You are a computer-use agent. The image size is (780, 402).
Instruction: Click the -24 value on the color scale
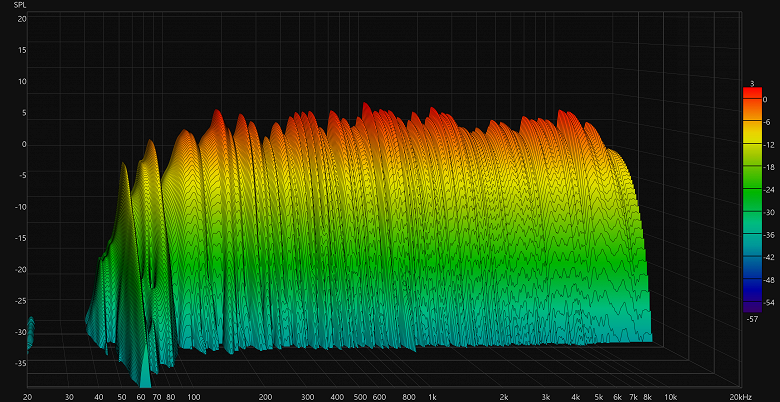(x=767, y=190)
